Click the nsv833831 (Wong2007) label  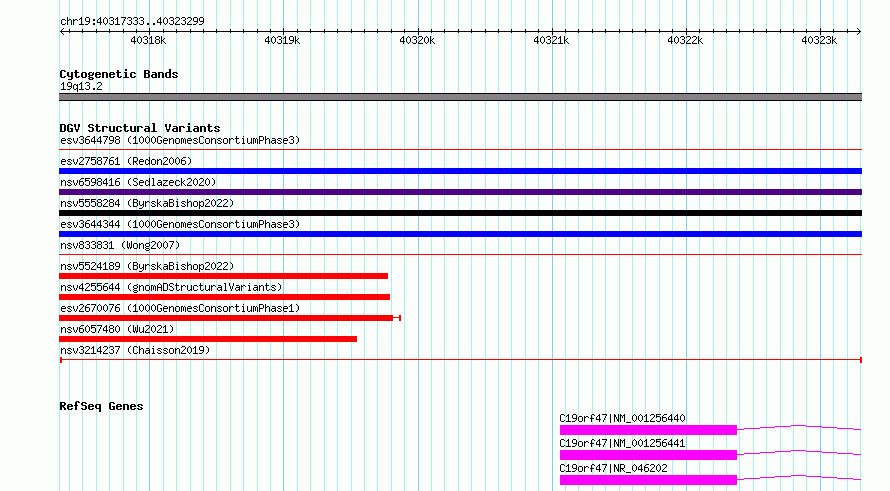pyautogui.click(x=120, y=245)
